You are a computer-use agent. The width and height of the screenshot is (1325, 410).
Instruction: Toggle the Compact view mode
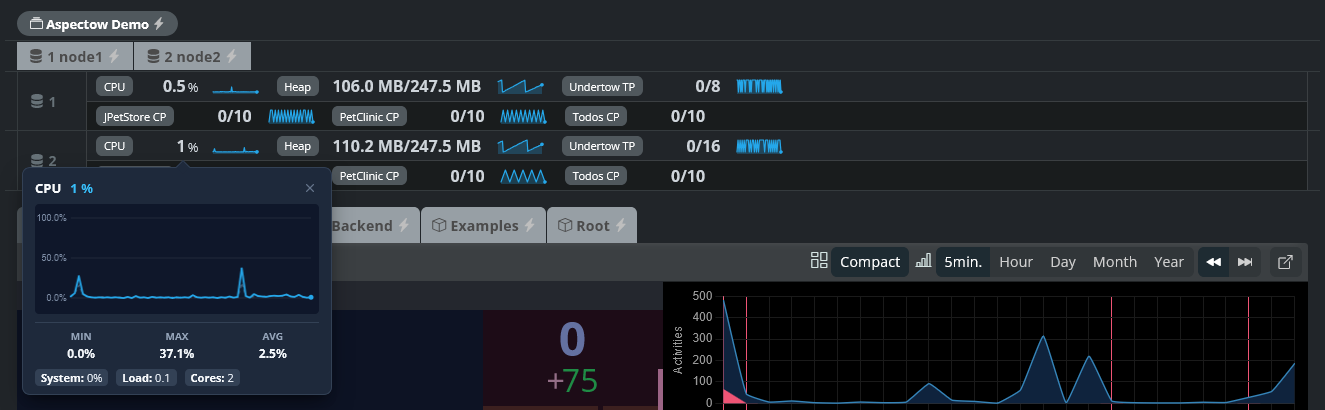click(x=870, y=262)
